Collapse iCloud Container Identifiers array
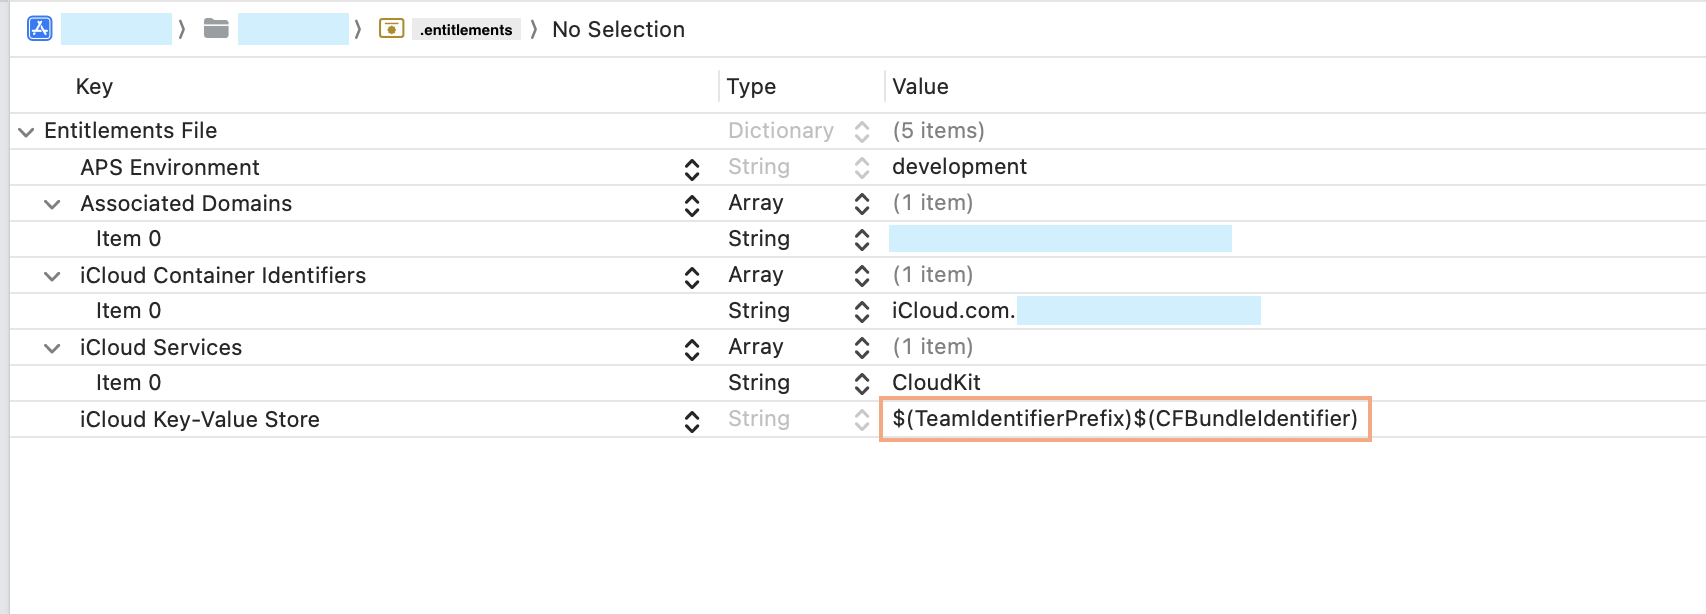Image resolution: width=1706 pixels, height=614 pixels. pos(52,276)
